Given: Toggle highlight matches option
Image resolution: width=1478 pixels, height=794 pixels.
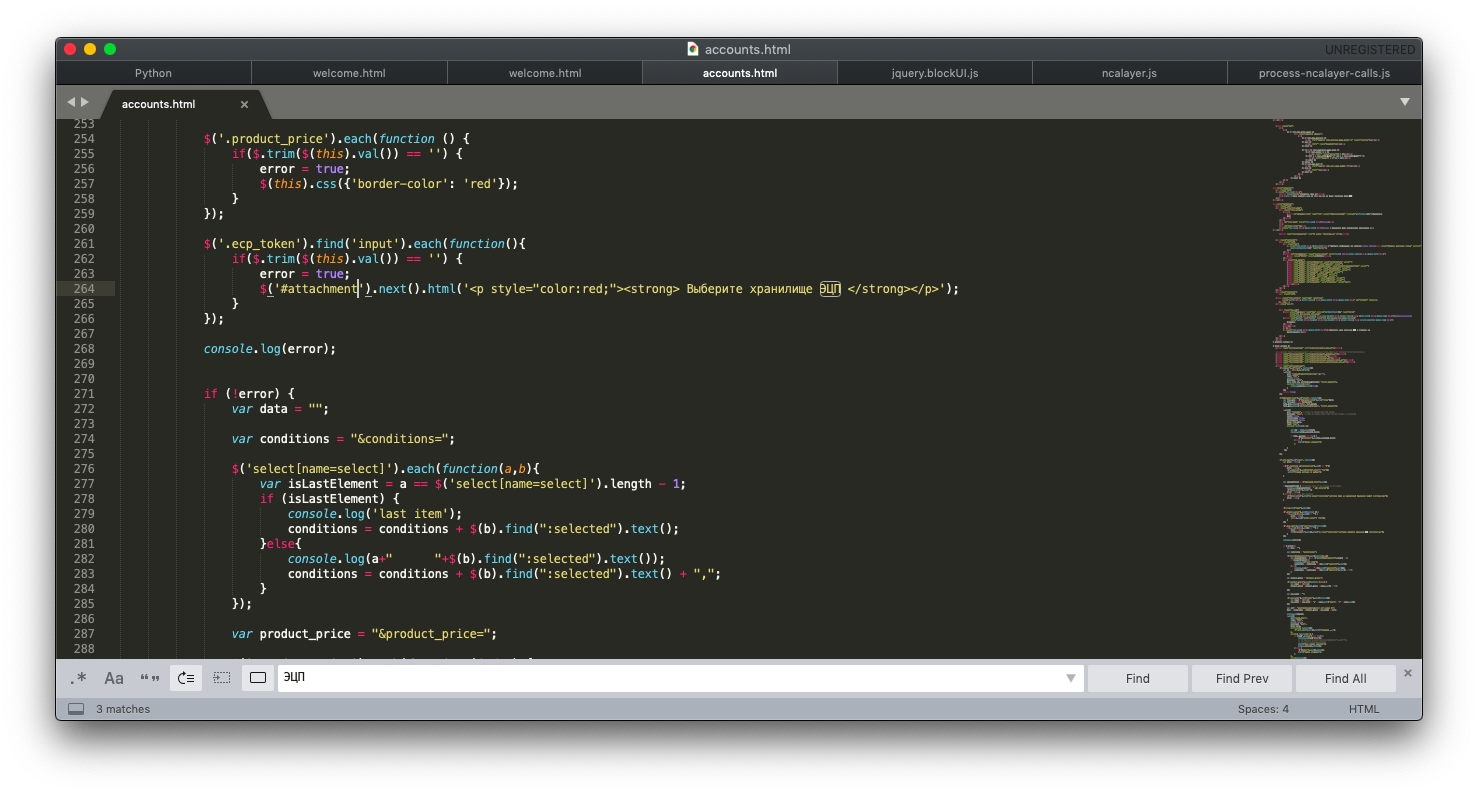Looking at the screenshot, I should click(258, 678).
